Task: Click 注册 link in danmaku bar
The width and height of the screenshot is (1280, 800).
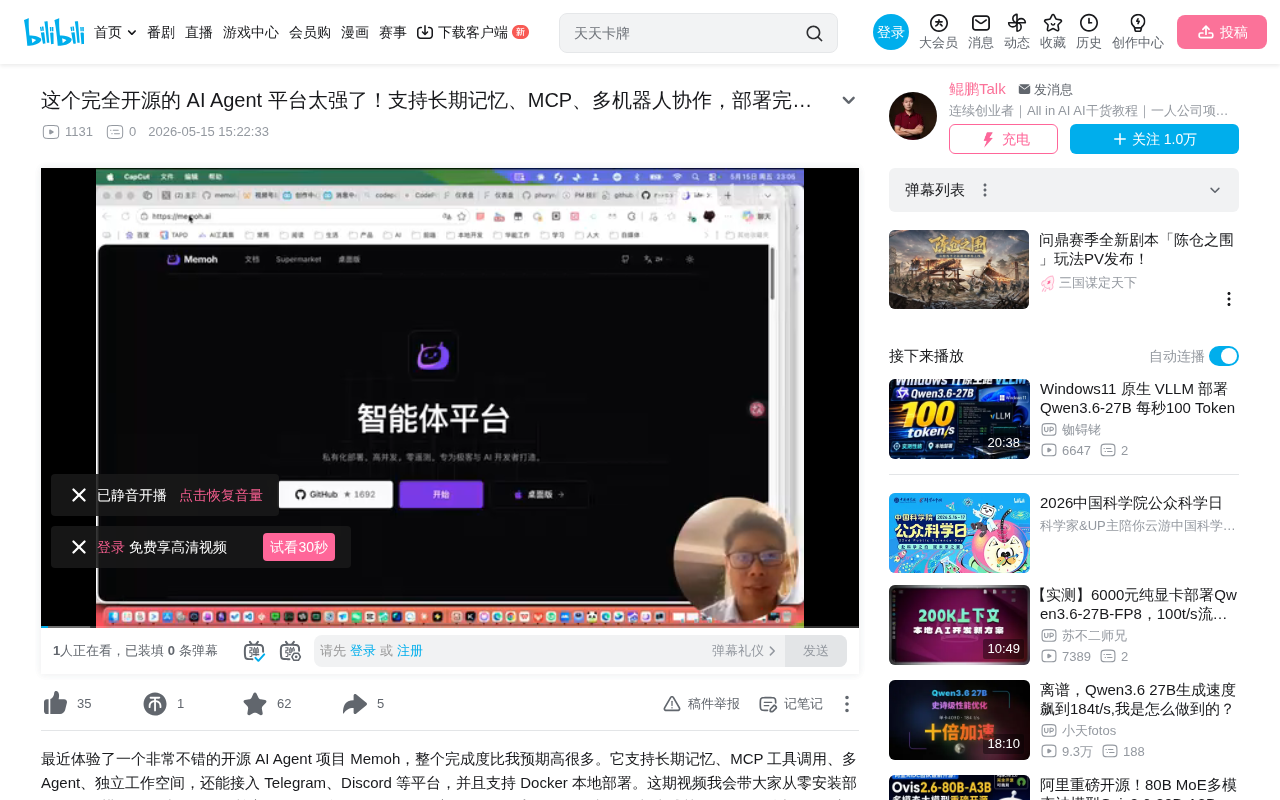Action: 410,651
